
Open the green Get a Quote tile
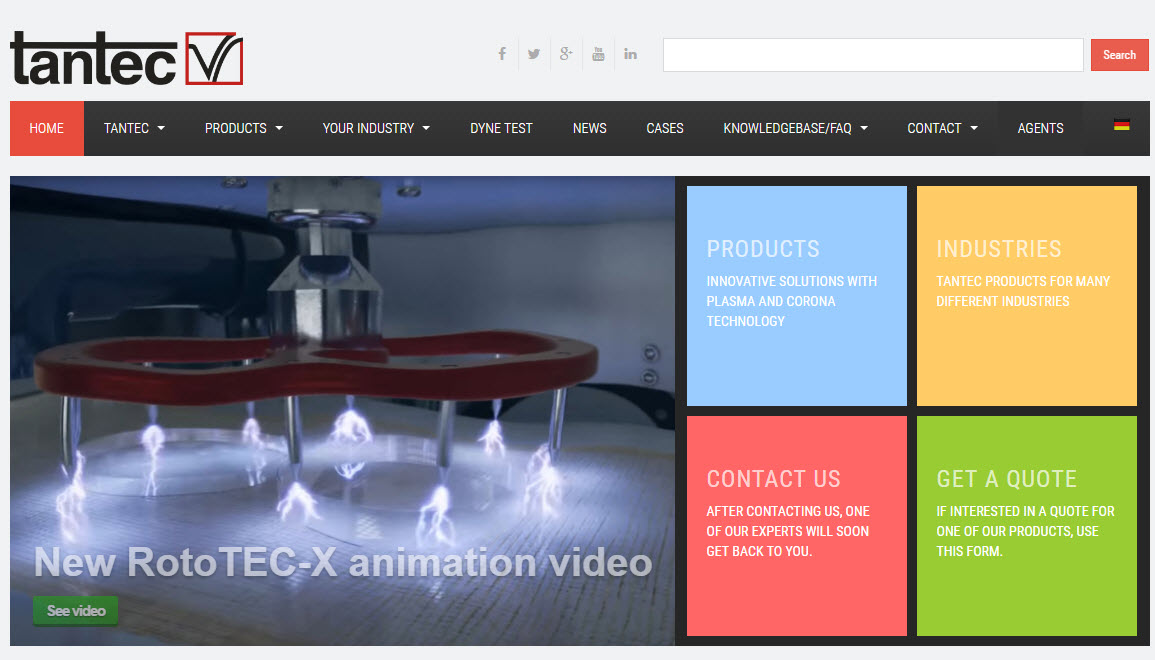click(1026, 525)
